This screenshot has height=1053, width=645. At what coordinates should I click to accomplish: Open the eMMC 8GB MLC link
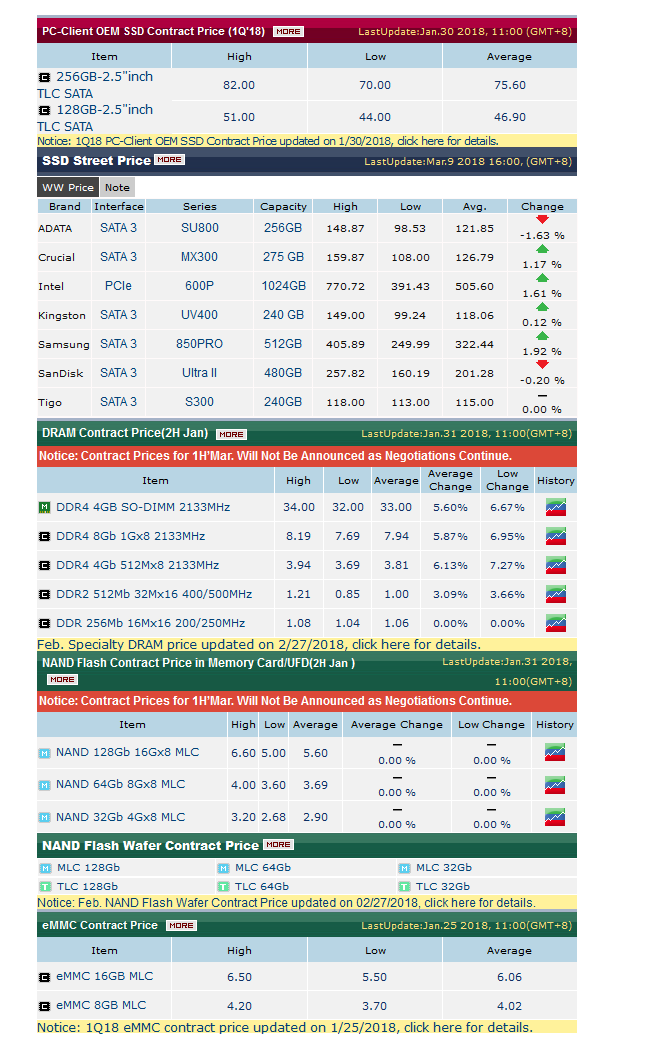click(x=101, y=1005)
